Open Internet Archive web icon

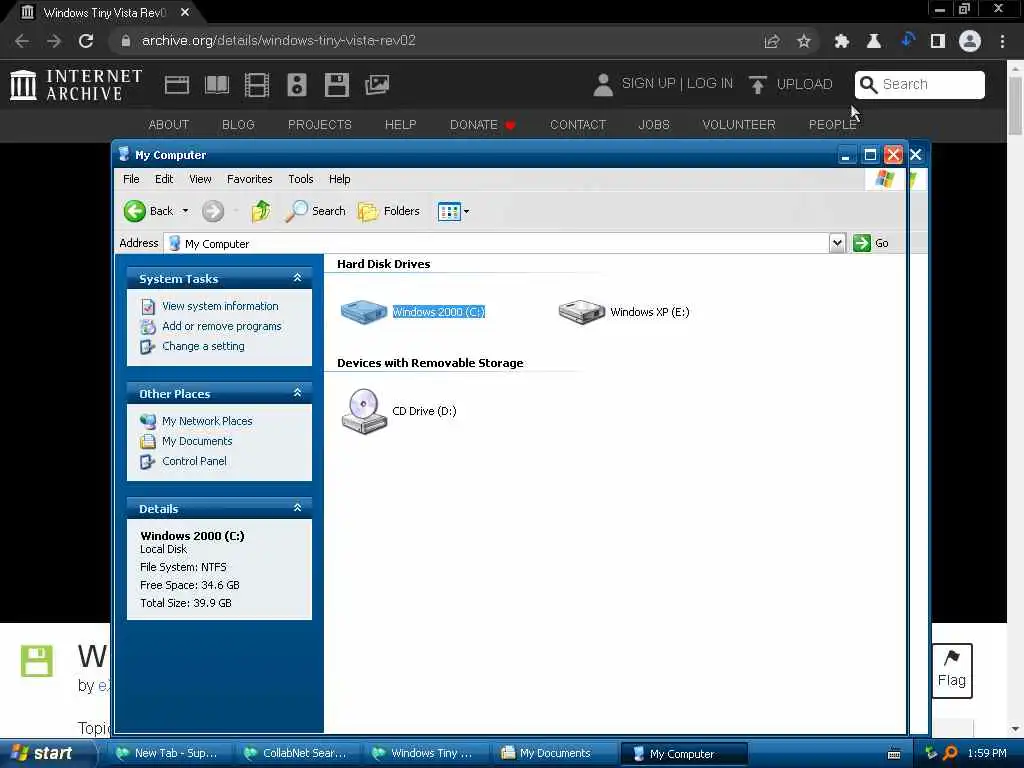176,85
